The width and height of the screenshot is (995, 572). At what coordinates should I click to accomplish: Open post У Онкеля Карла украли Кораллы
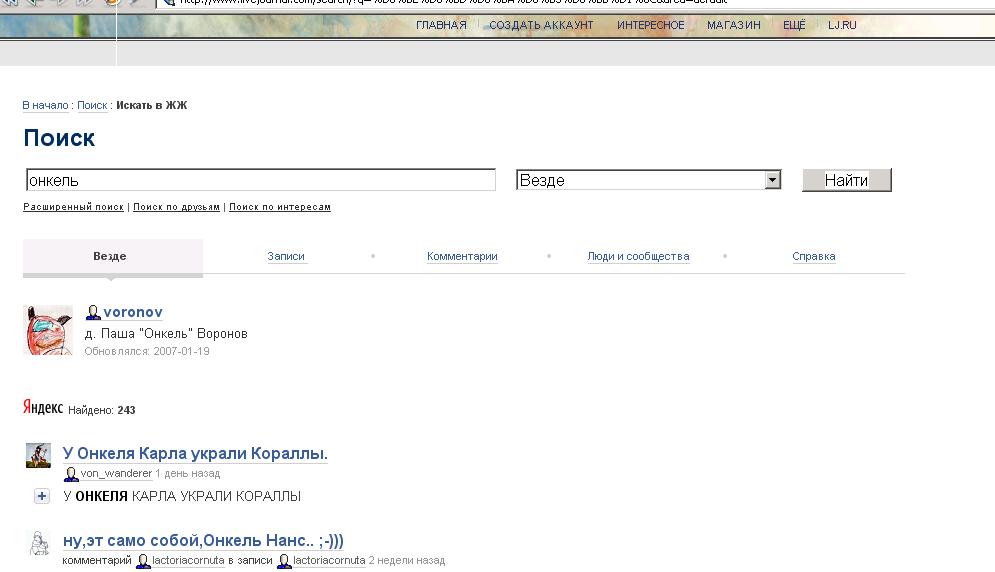coord(195,454)
